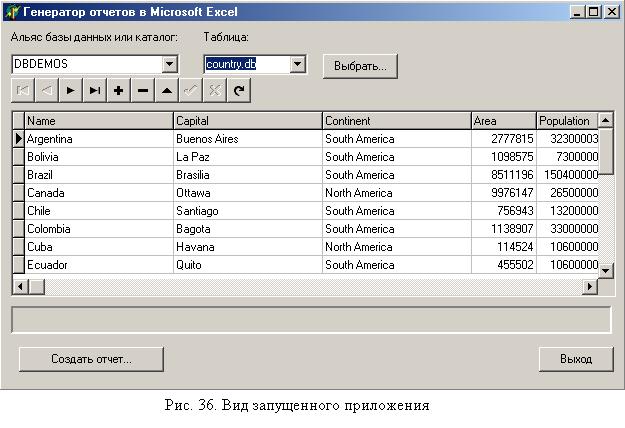The height and width of the screenshot is (428, 625).
Task: Select the Chile cell
Action: pos(99,210)
